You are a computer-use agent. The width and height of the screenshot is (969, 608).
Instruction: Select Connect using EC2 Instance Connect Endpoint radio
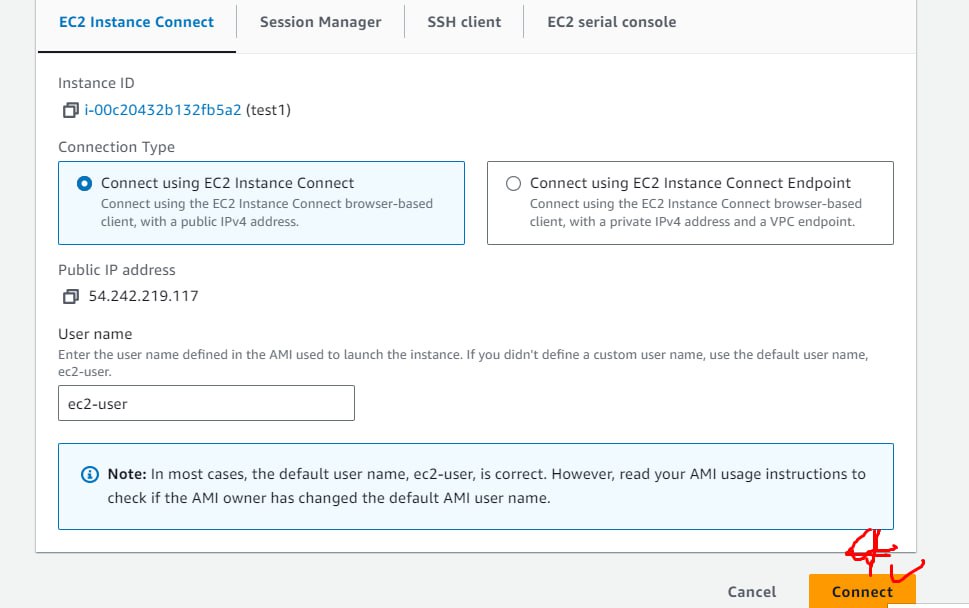click(x=513, y=184)
